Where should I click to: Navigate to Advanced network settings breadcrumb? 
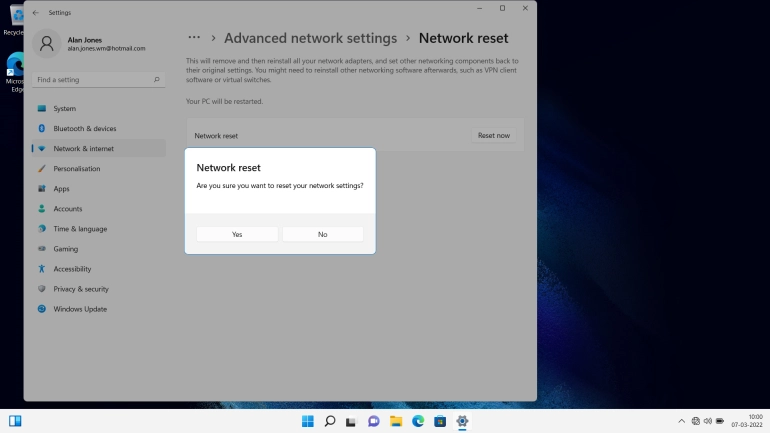coord(310,38)
